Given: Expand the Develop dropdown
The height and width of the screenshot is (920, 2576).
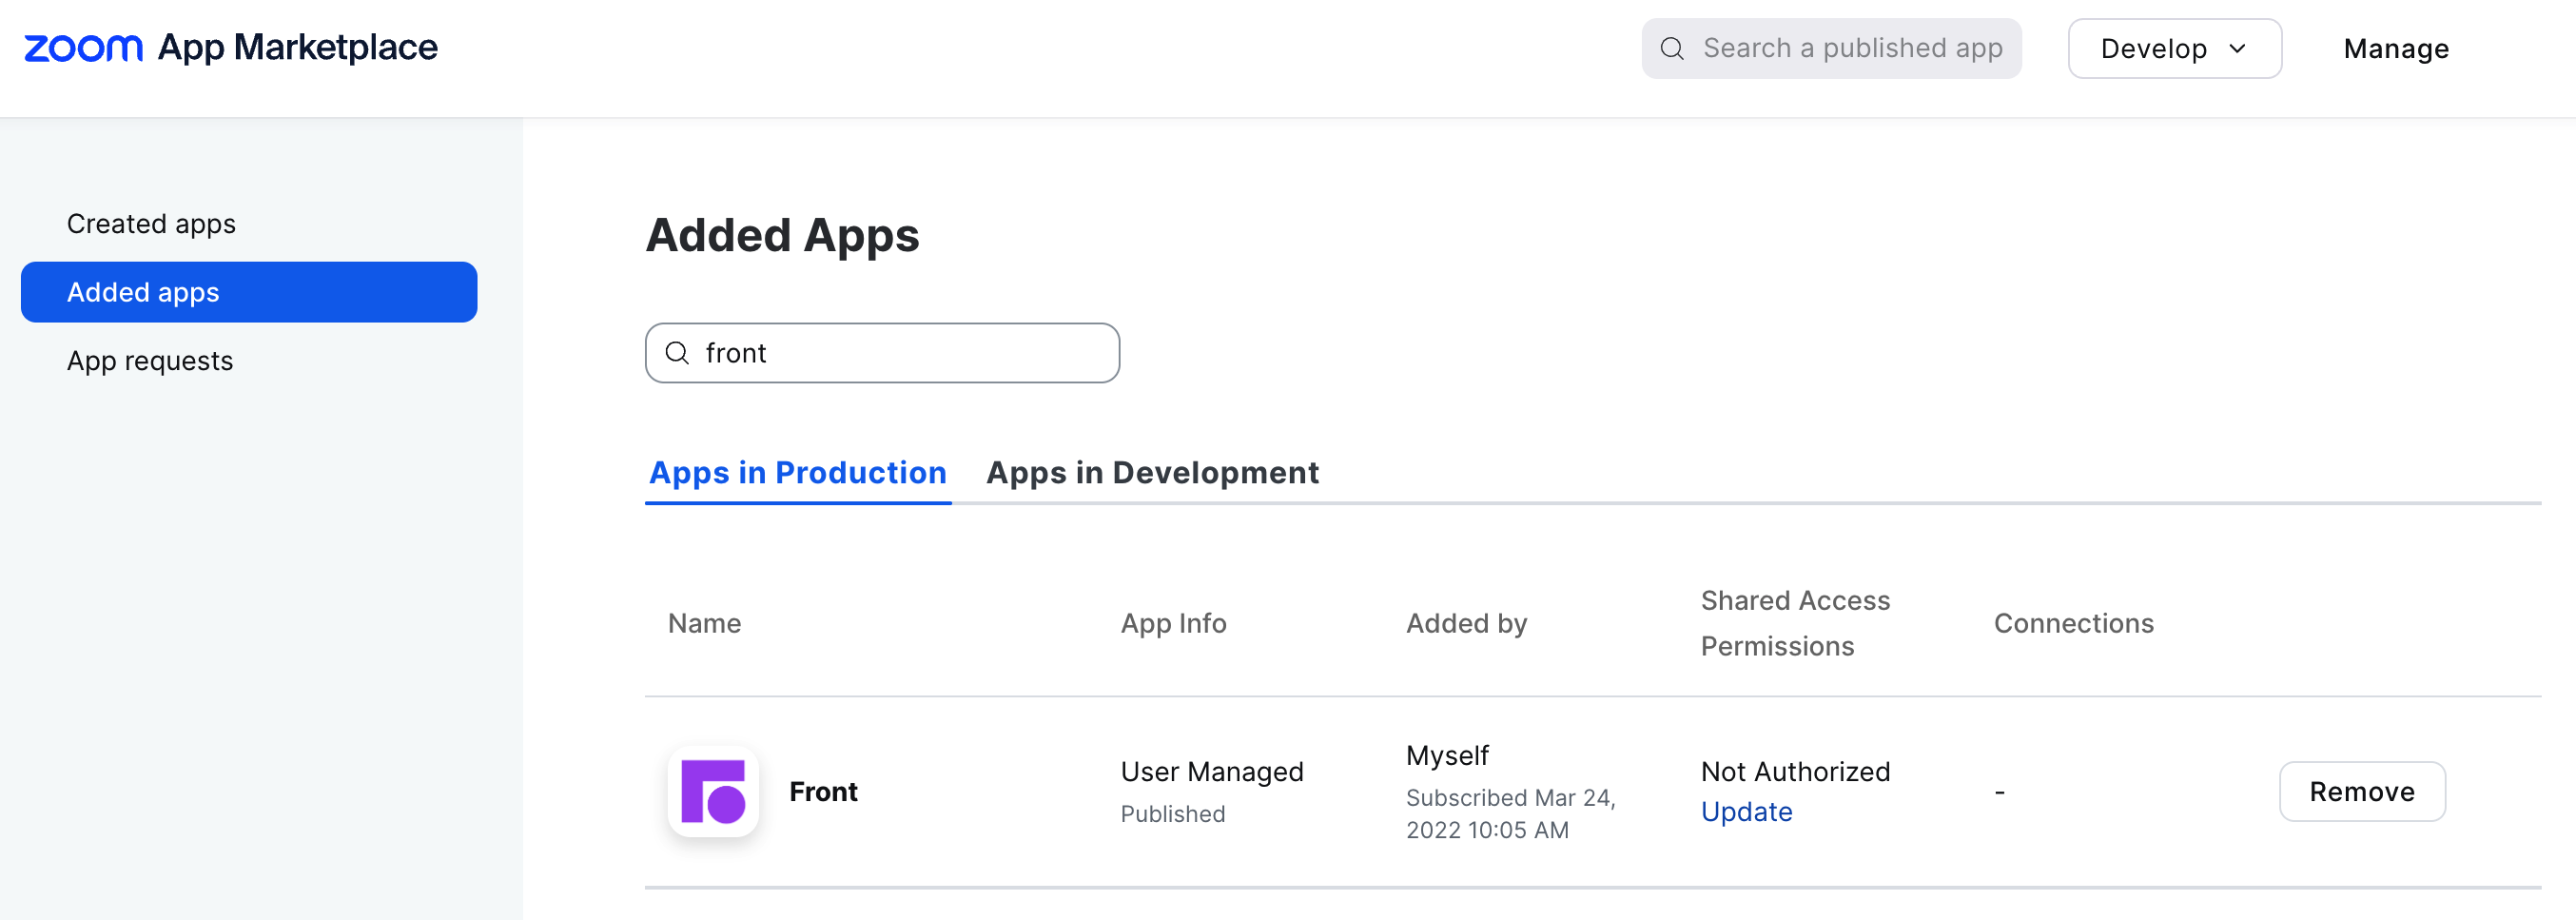Looking at the screenshot, I should 2174,48.
